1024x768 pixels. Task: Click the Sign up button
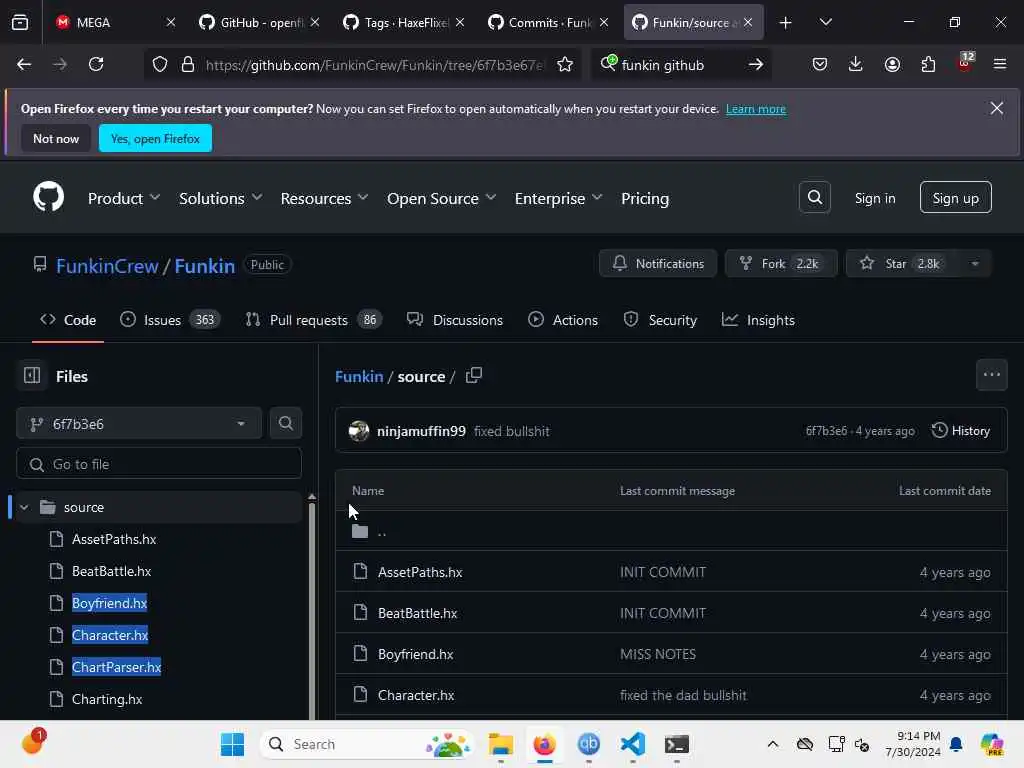point(955,197)
